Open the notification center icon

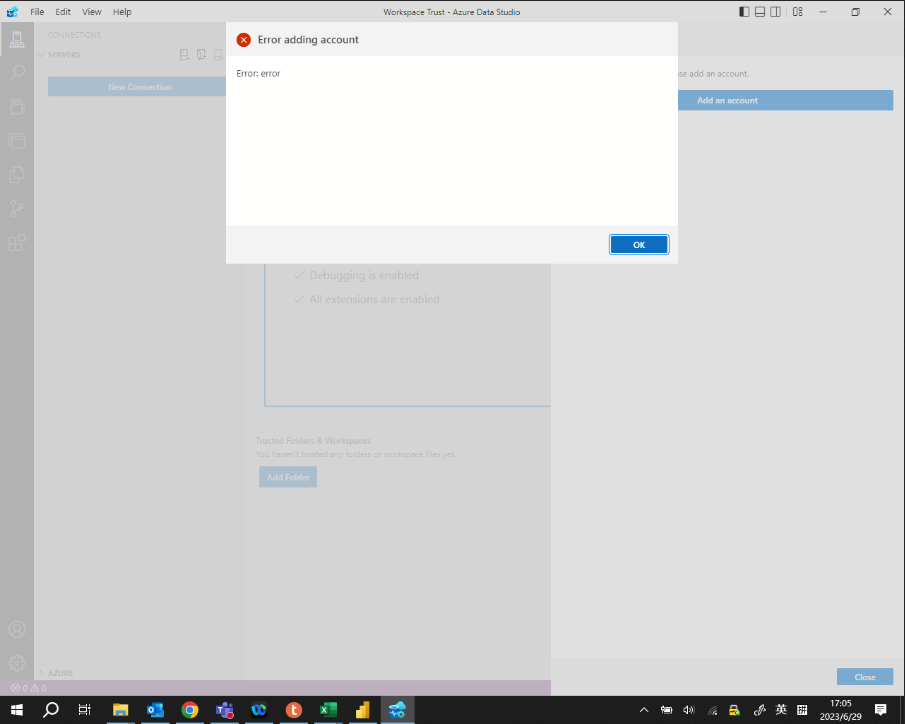(x=881, y=710)
